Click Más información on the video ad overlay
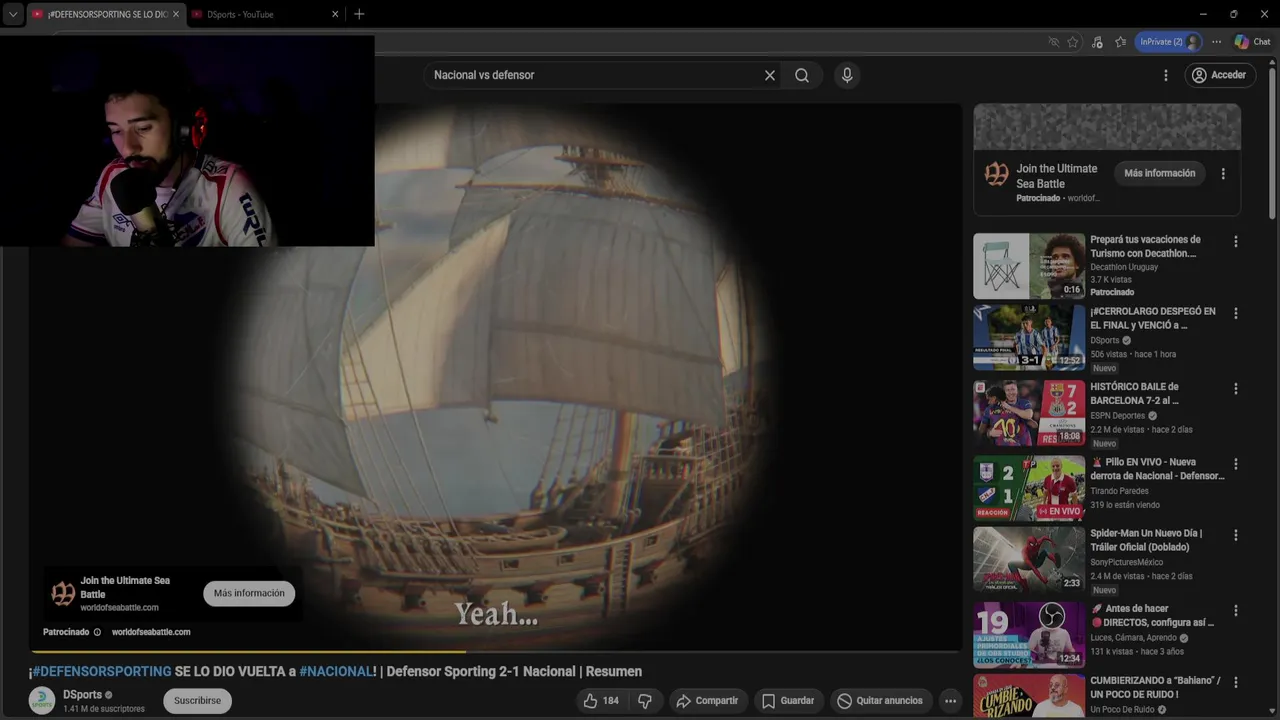This screenshot has height=720, width=1280. click(x=249, y=593)
